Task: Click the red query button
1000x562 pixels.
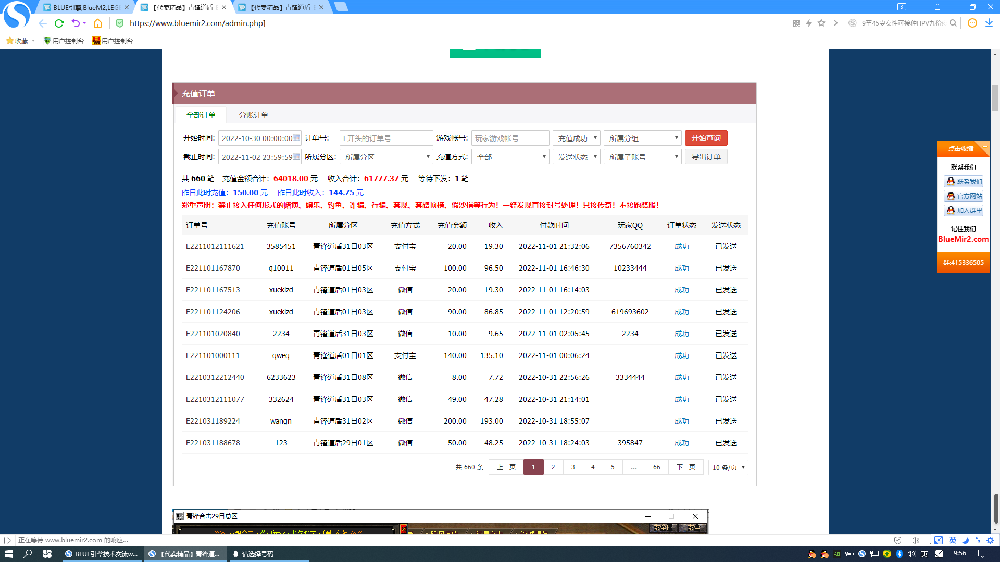Action: coord(706,138)
